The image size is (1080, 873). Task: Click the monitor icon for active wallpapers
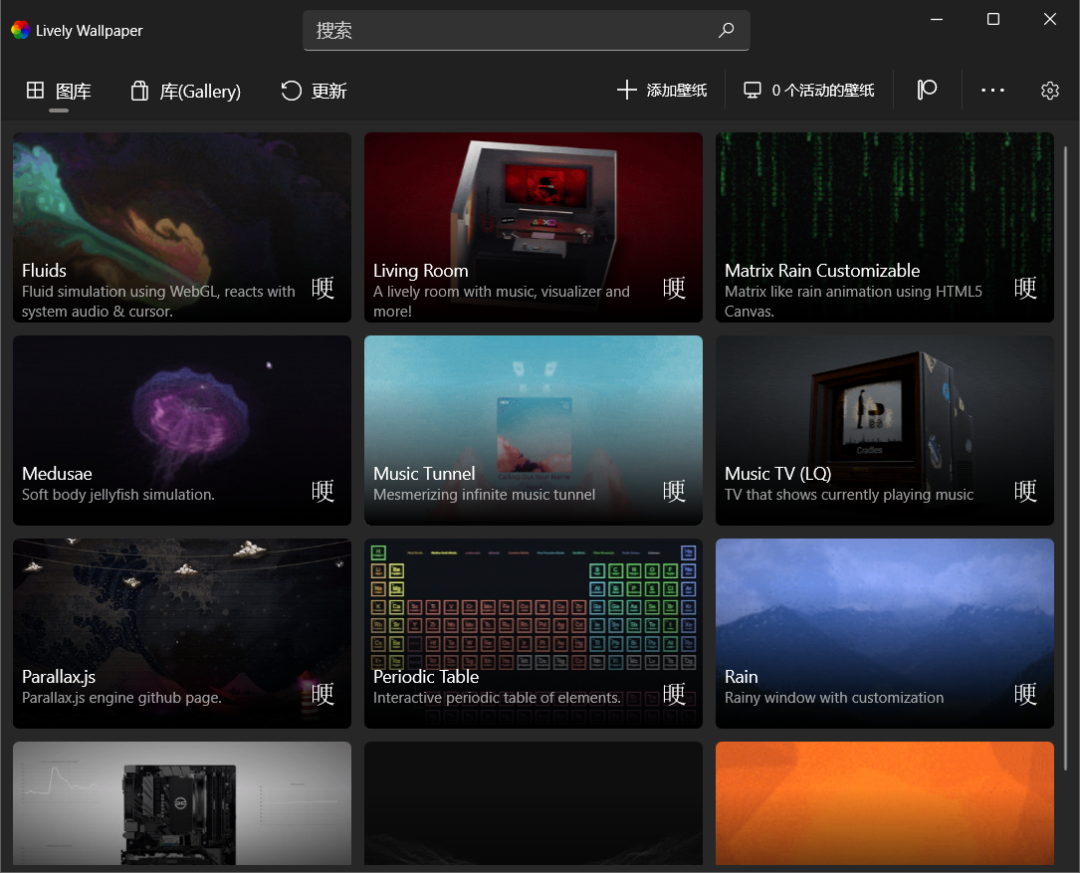pos(752,90)
